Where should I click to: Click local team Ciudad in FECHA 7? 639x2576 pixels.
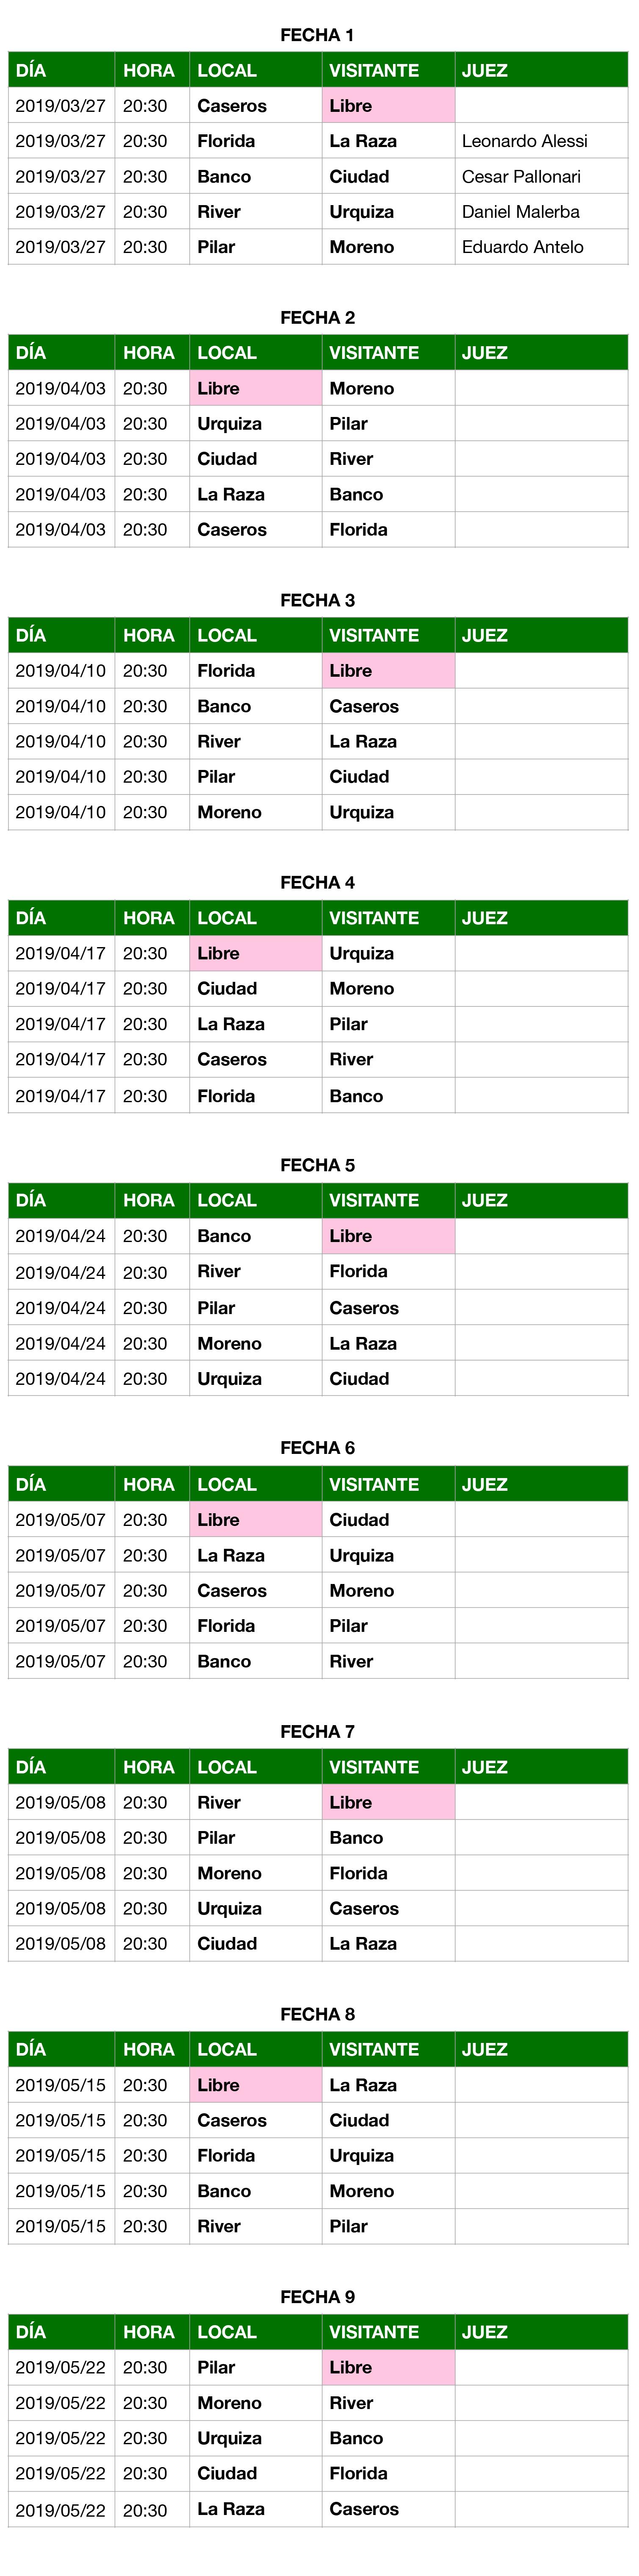[227, 1943]
